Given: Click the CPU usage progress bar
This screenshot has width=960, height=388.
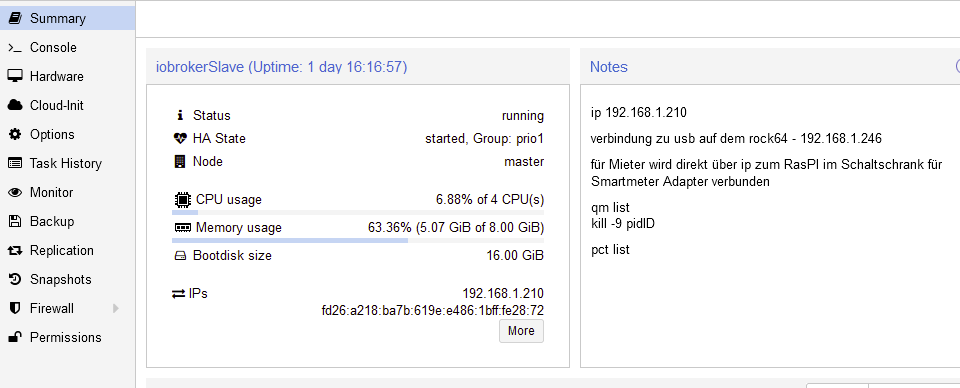Looking at the screenshot, I should pyautogui.click(x=358, y=212).
